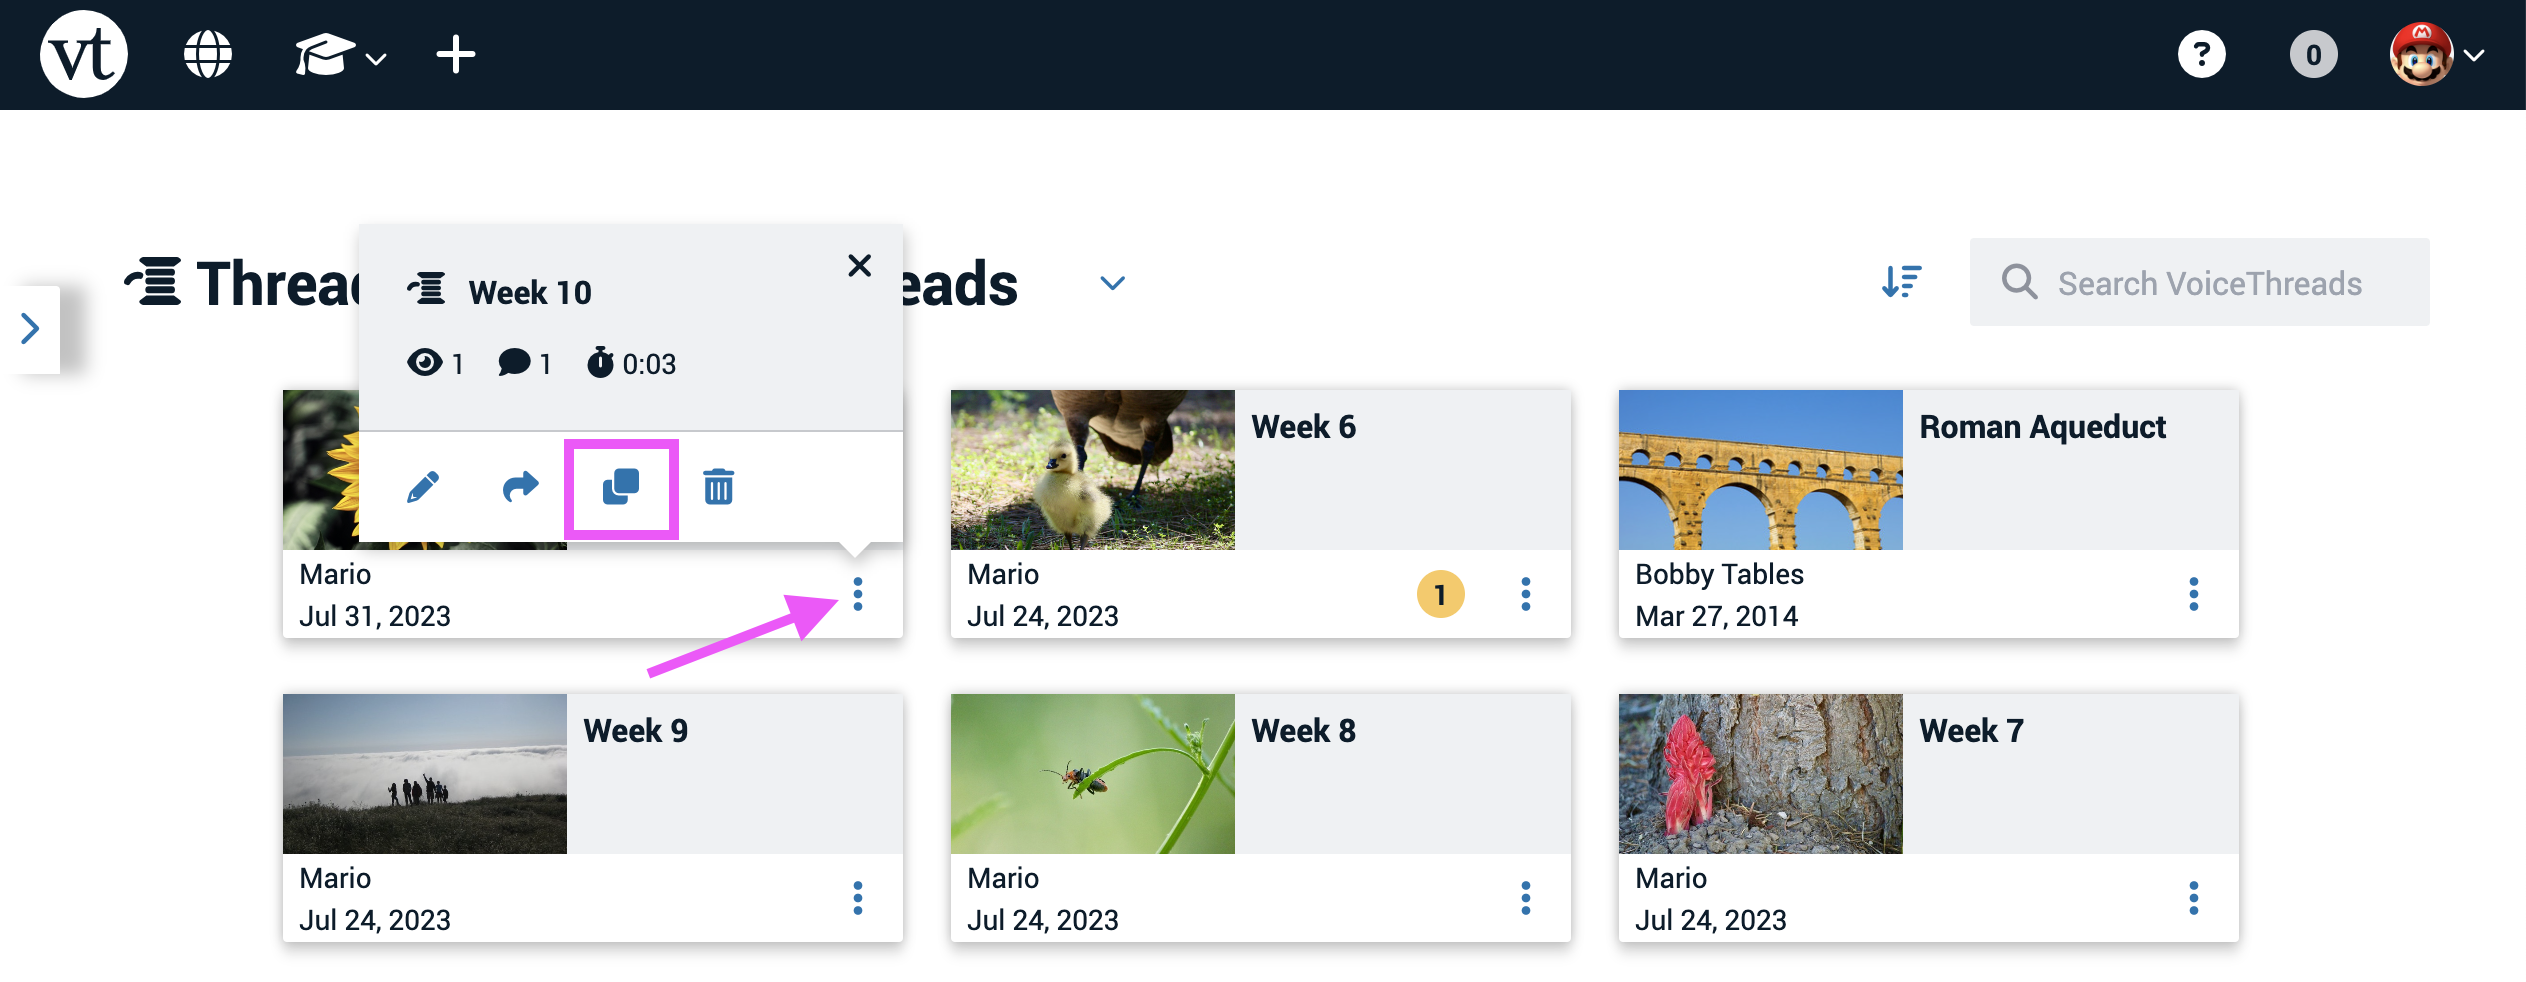This screenshot has width=2526, height=982.
Task: Click the Search VoiceThreads field
Action: pyautogui.click(x=2208, y=283)
